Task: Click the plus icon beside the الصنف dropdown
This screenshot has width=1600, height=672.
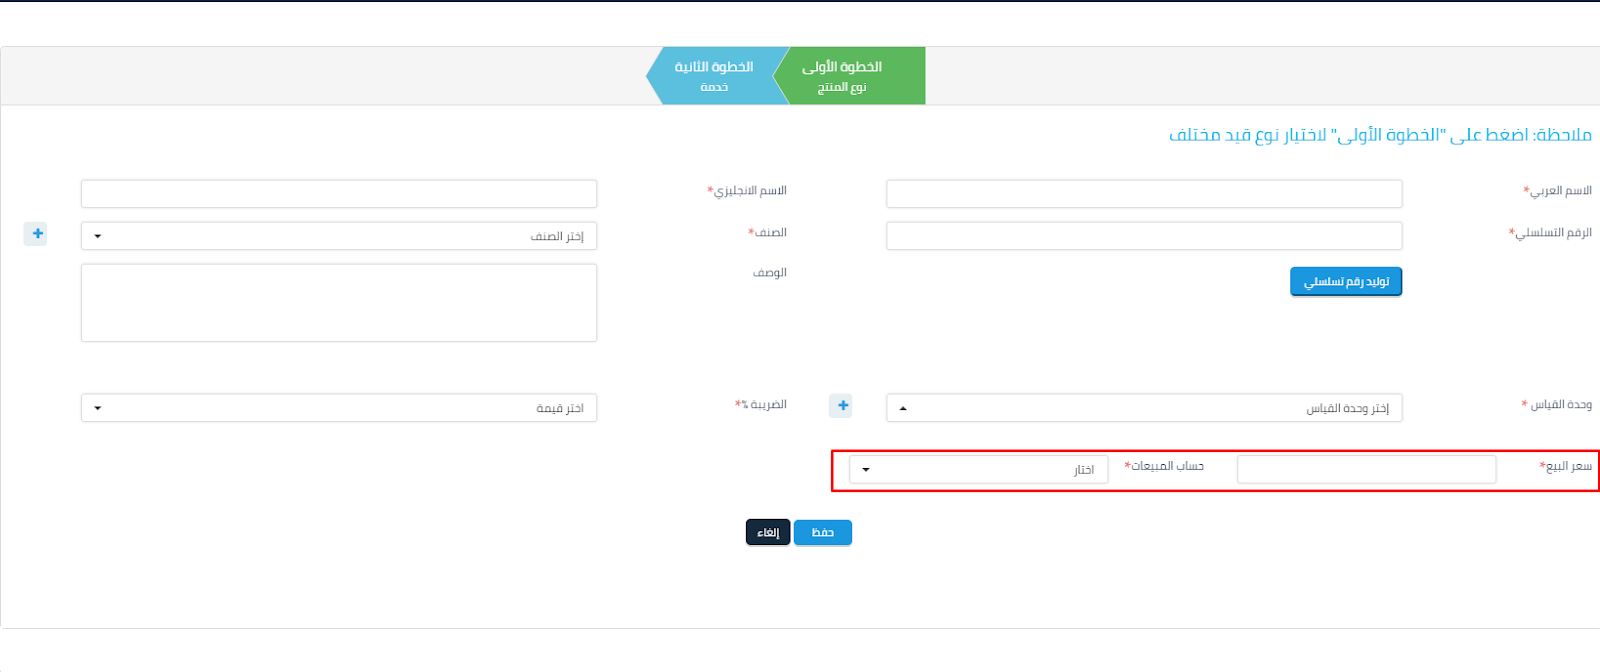Action: [36, 234]
